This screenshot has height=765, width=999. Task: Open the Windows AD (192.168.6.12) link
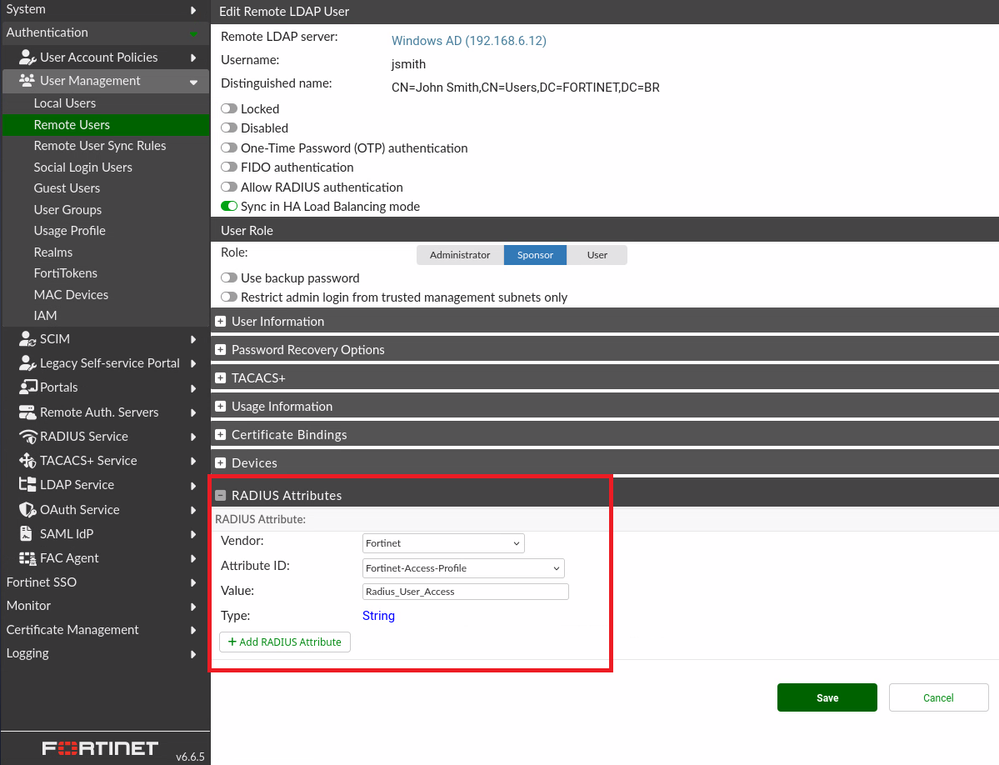(468, 41)
